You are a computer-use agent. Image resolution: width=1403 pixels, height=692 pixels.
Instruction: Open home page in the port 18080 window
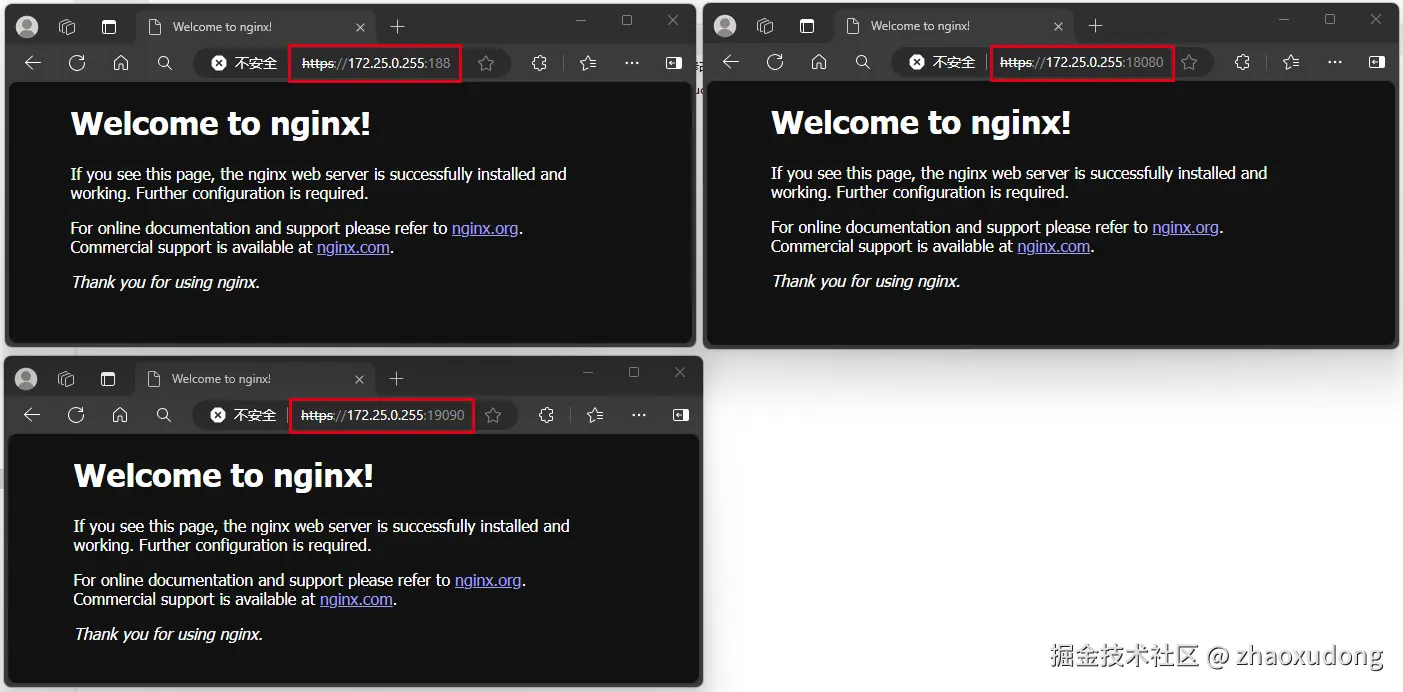pos(819,62)
